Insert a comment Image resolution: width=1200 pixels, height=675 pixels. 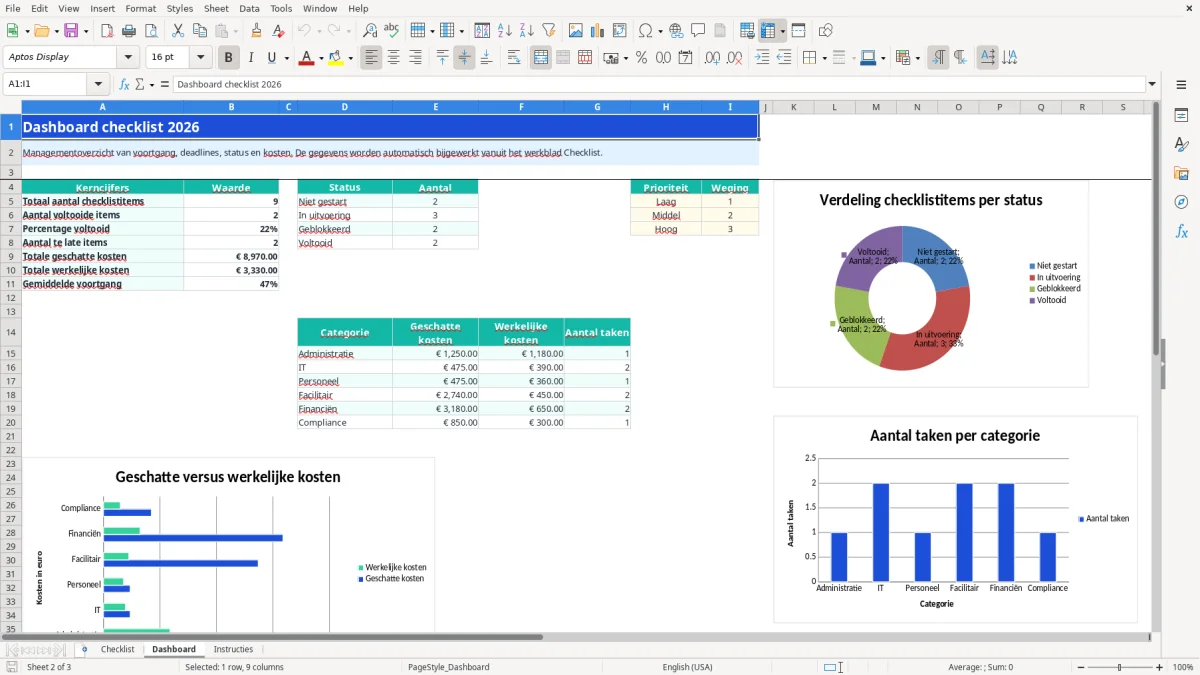[x=698, y=31]
